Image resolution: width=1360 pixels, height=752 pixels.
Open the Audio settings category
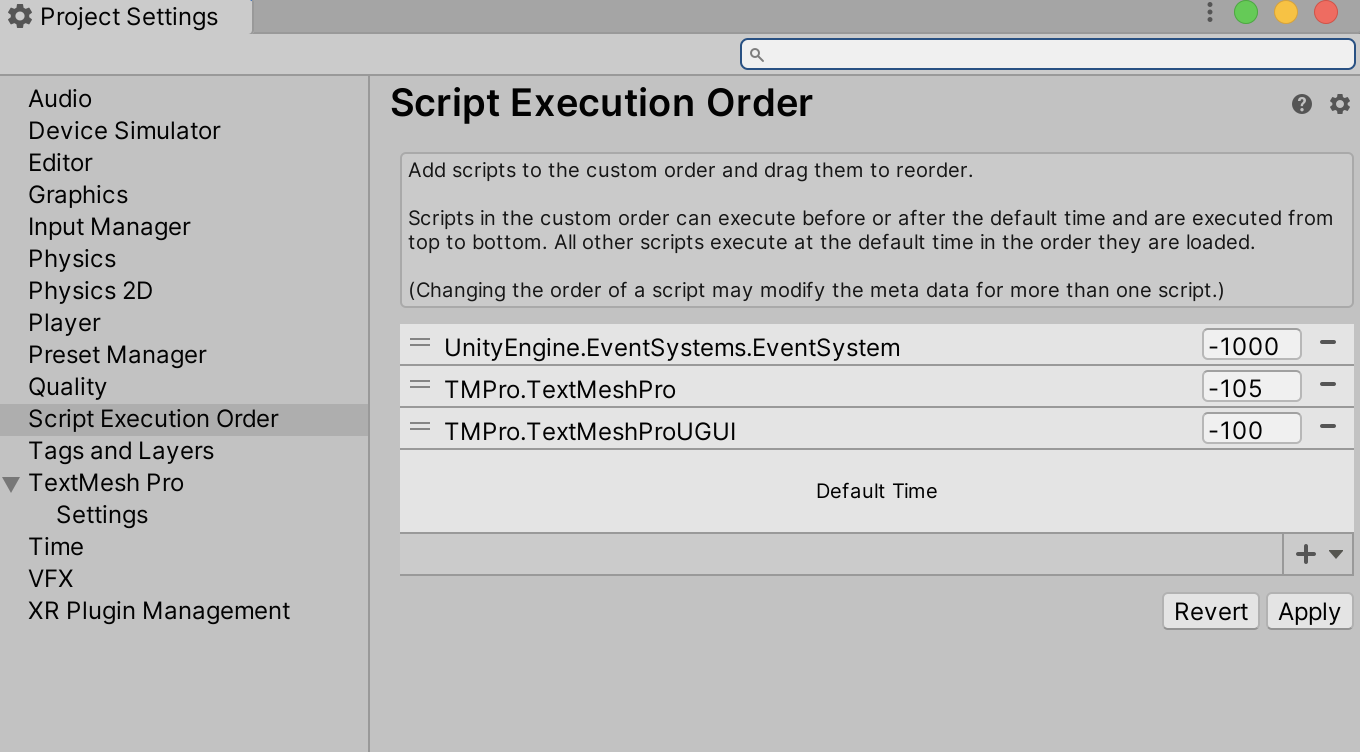pos(60,99)
